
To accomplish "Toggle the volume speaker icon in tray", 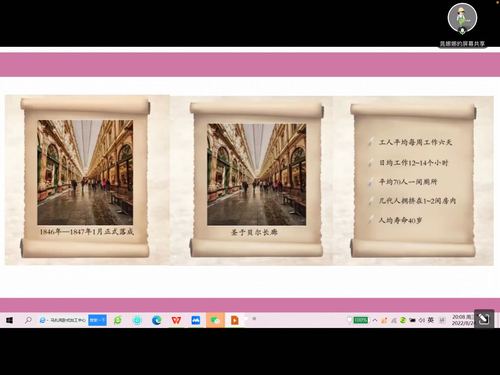I will pos(422,320).
